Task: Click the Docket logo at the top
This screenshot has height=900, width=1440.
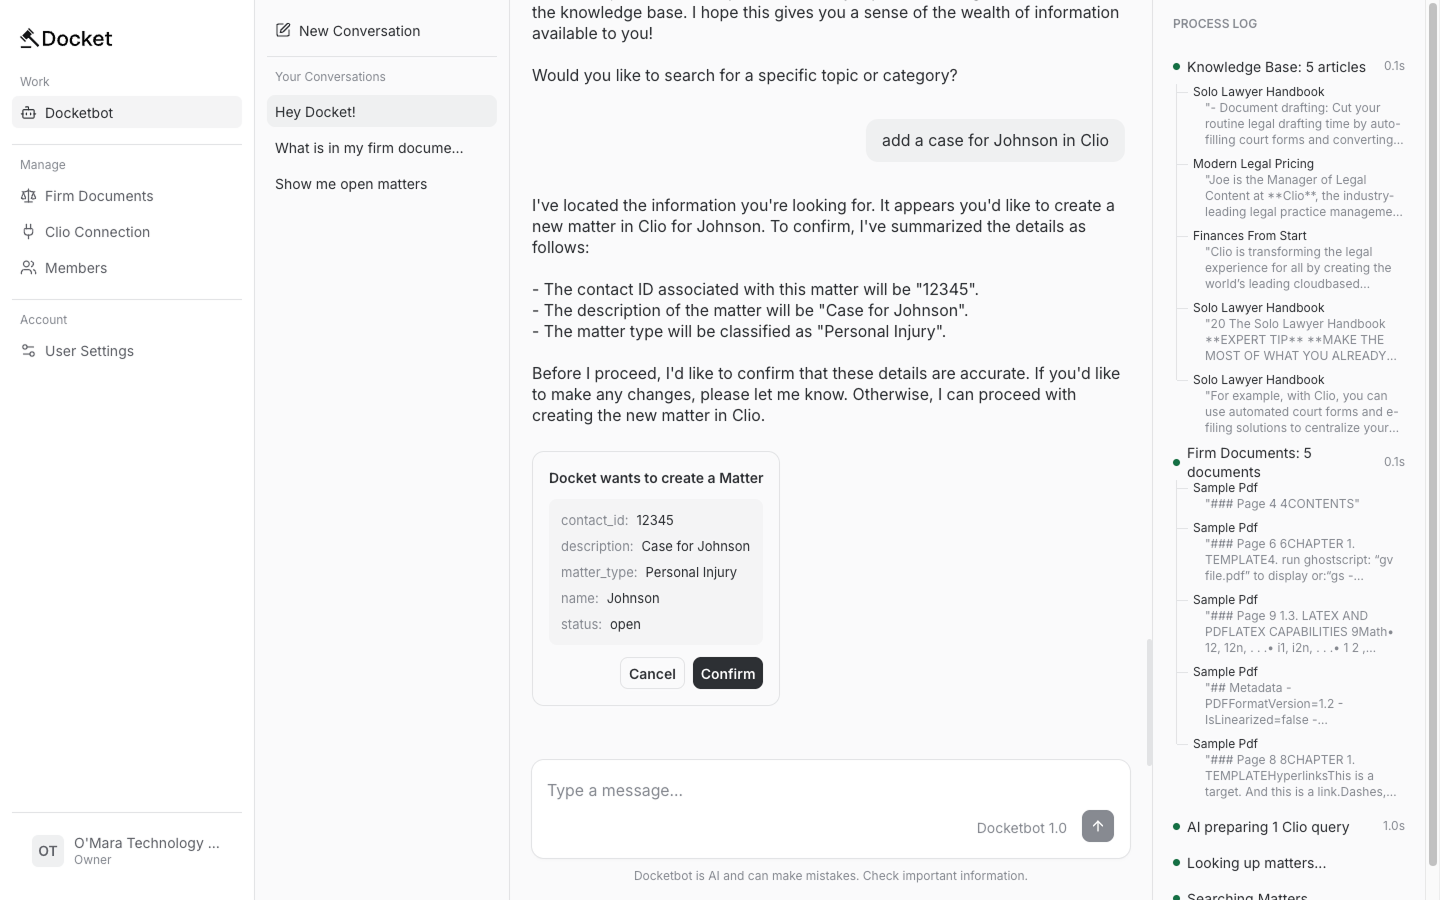Action: click(x=67, y=38)
